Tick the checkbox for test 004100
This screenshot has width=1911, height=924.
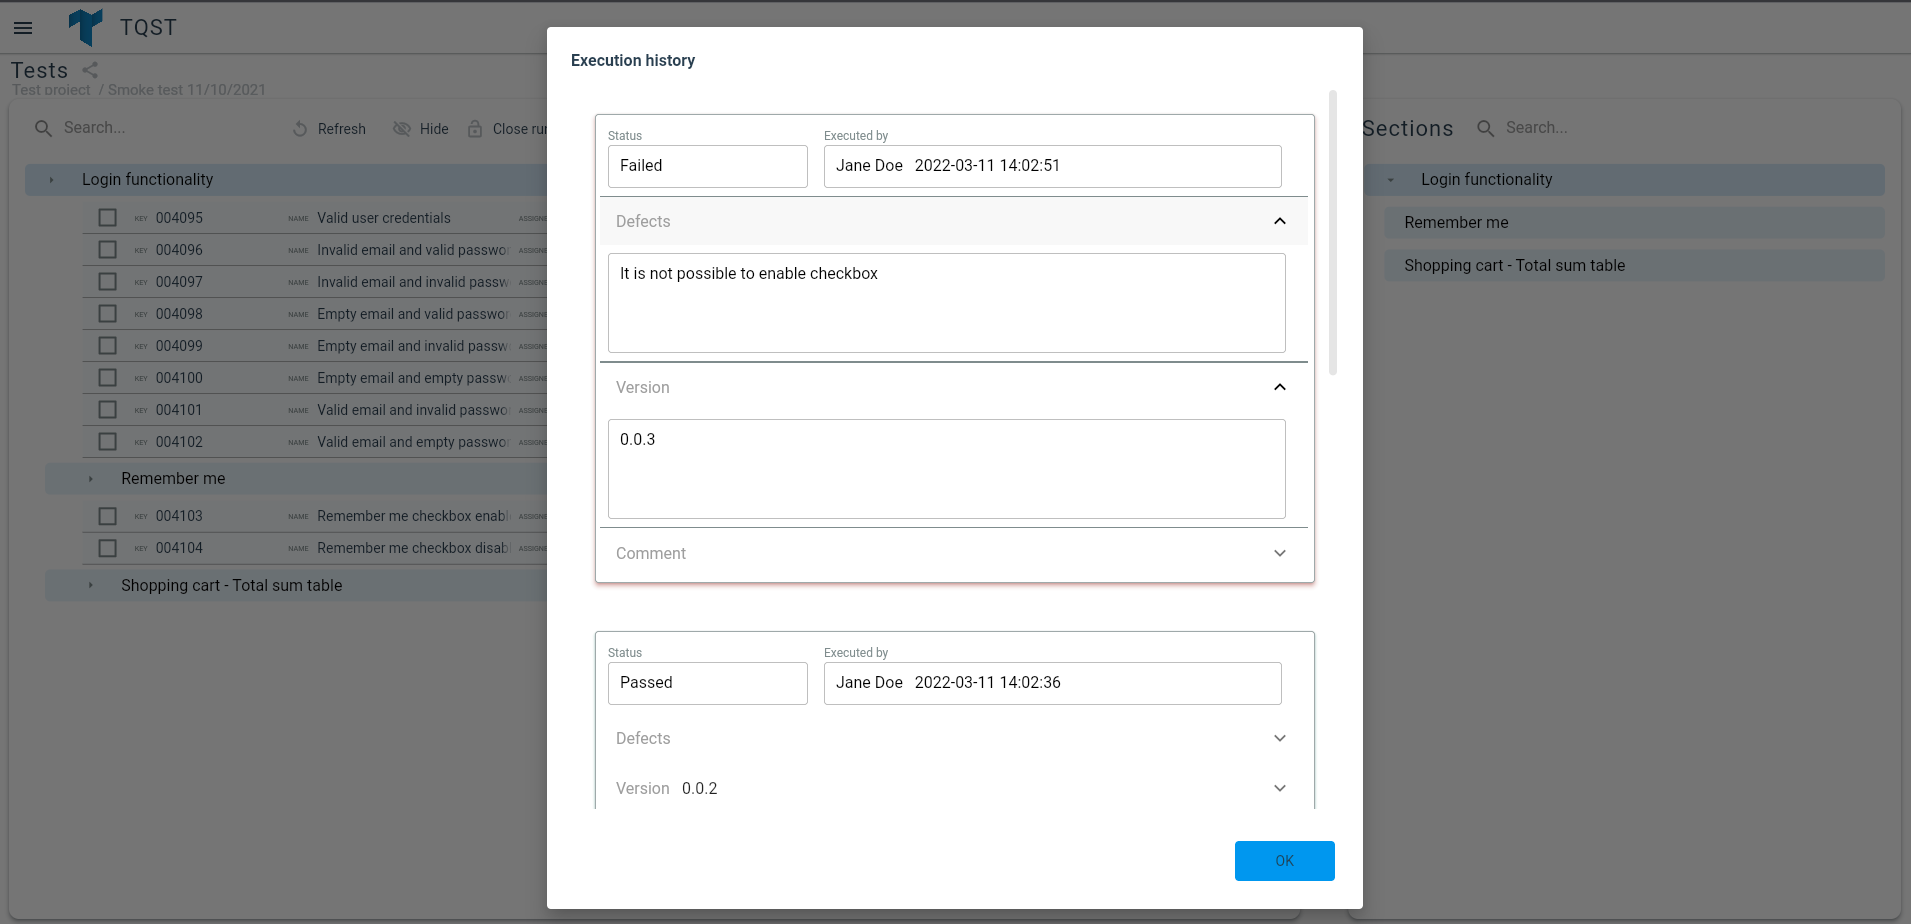pos(108,378)
